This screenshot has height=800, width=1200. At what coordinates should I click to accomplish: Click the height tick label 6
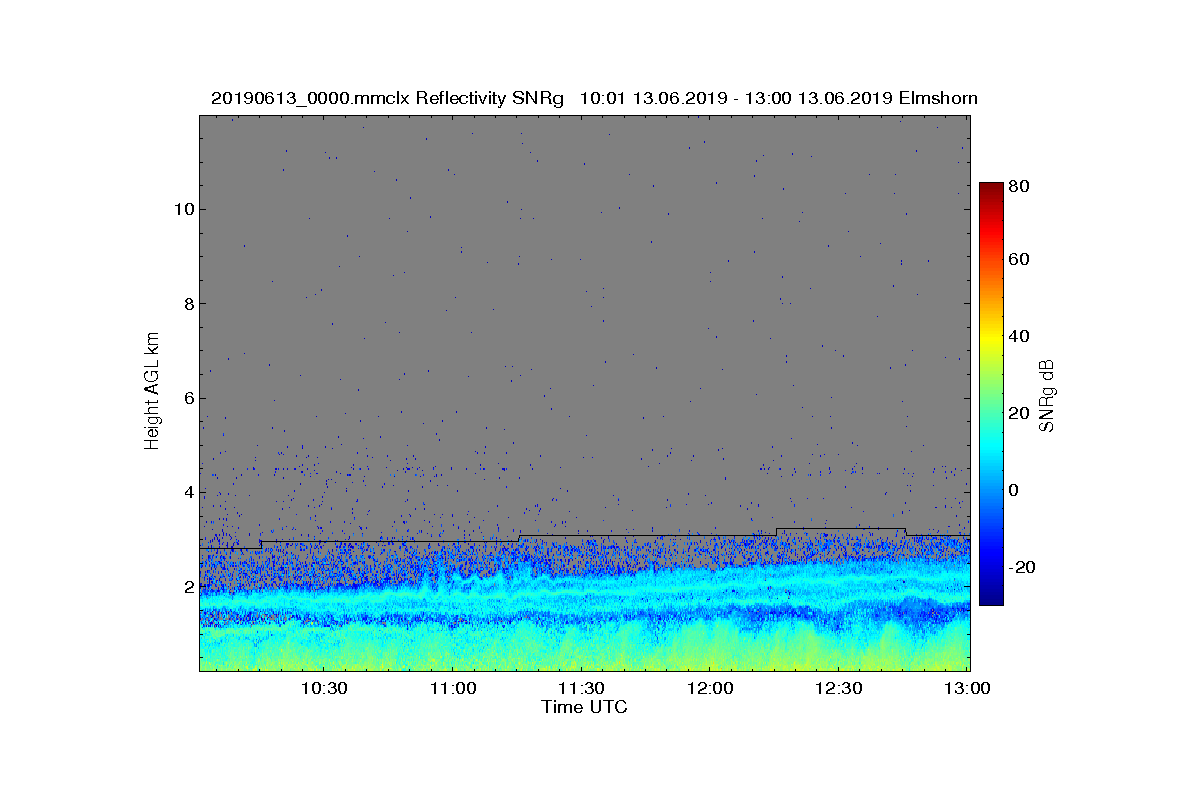click(187, 398)
